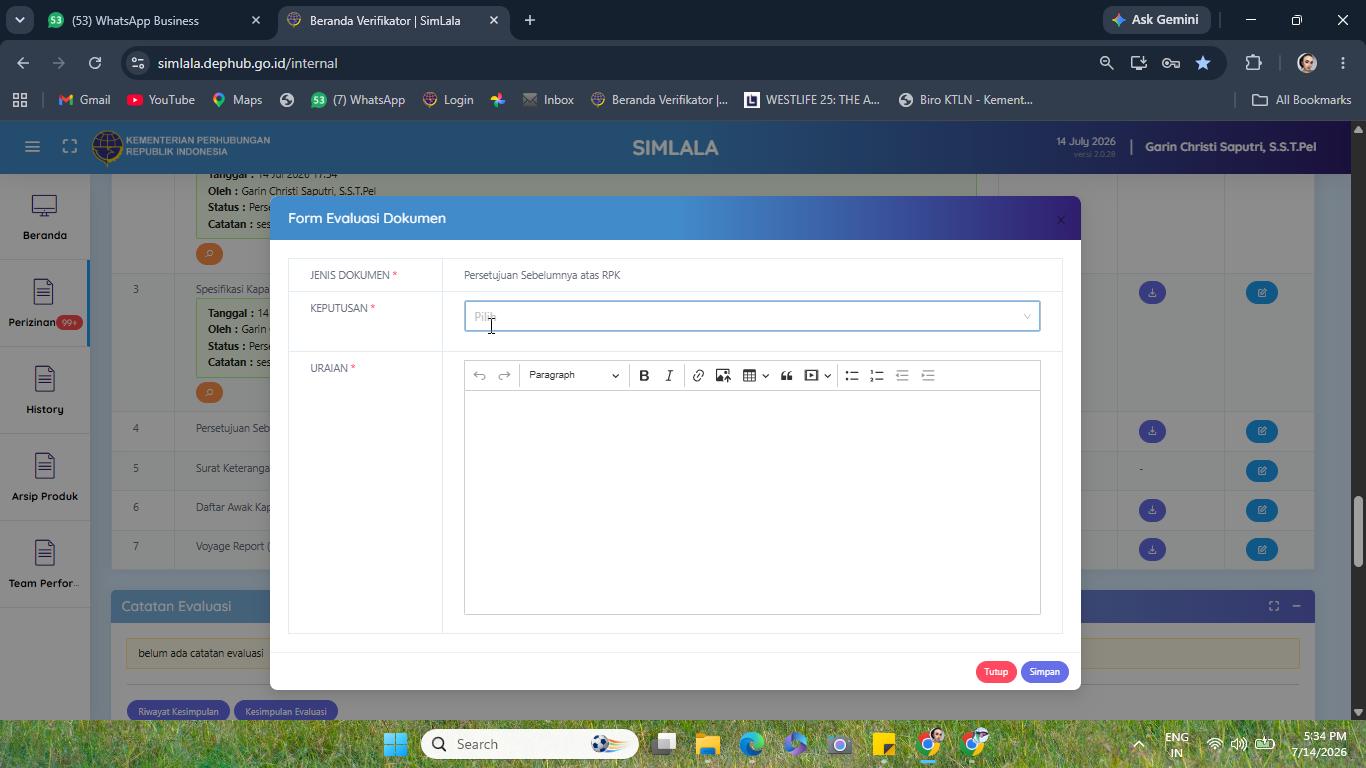
Task: Launch Microsoft Edge from the taskbar
Action: point(752,744)
